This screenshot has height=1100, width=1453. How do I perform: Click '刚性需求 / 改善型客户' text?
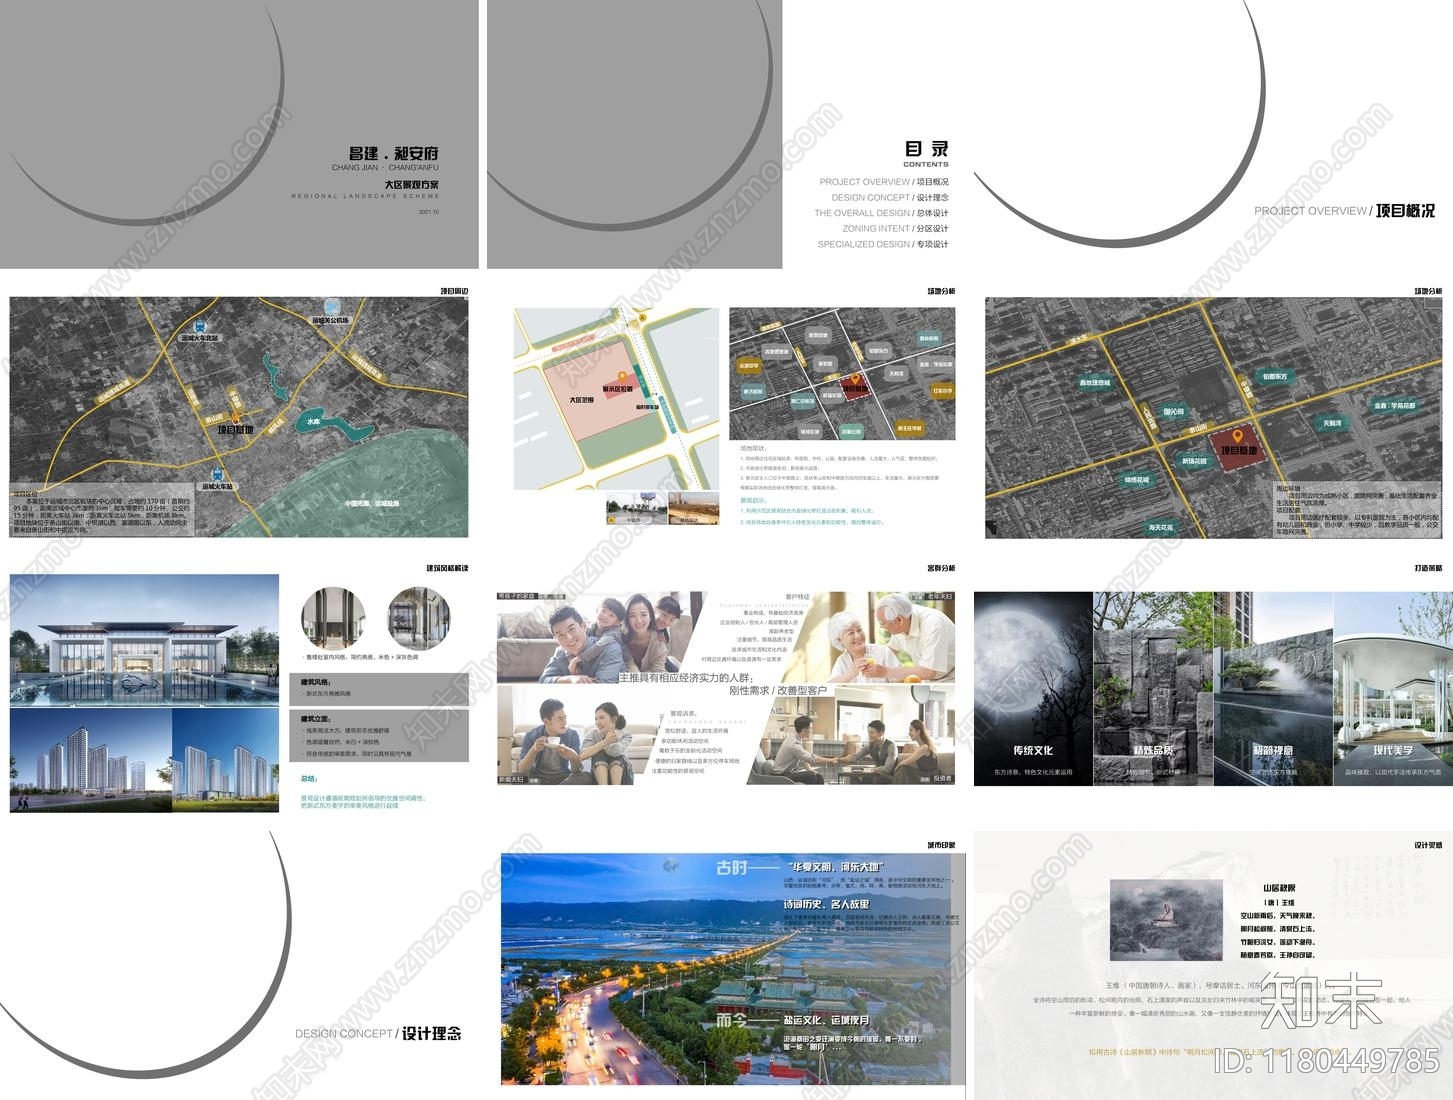[778, 691]
